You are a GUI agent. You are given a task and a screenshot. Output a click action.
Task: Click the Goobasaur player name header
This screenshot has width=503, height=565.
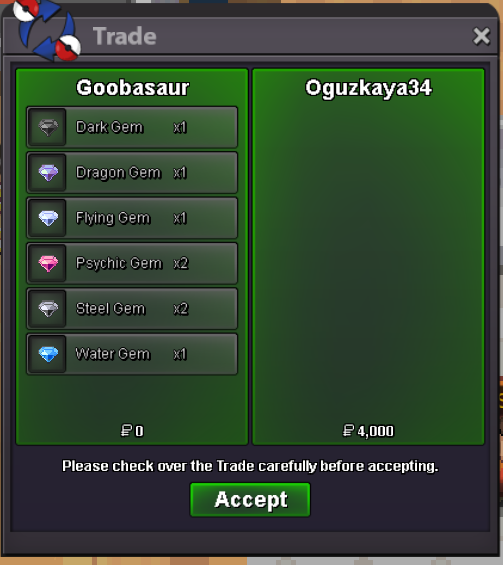pyautogui.click(x=132, y=88)
